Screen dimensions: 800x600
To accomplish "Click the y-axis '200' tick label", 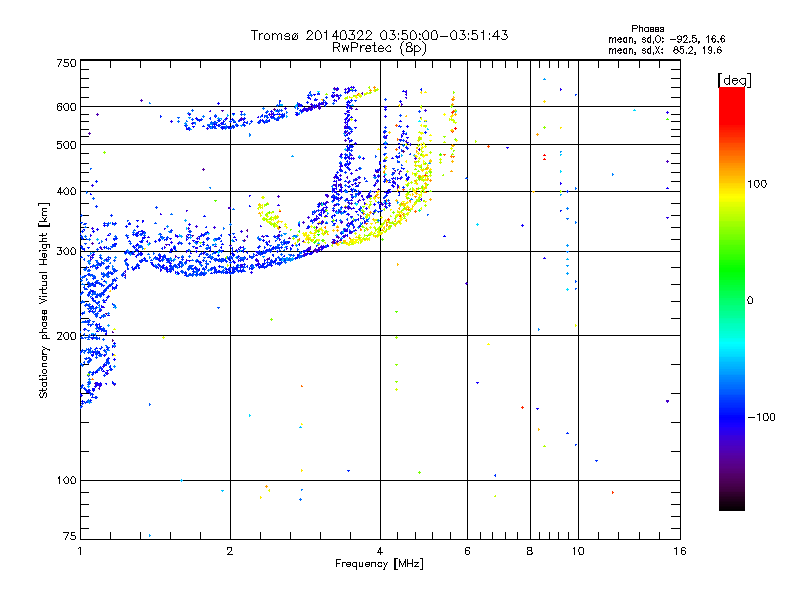I will (x=67, y=336).
